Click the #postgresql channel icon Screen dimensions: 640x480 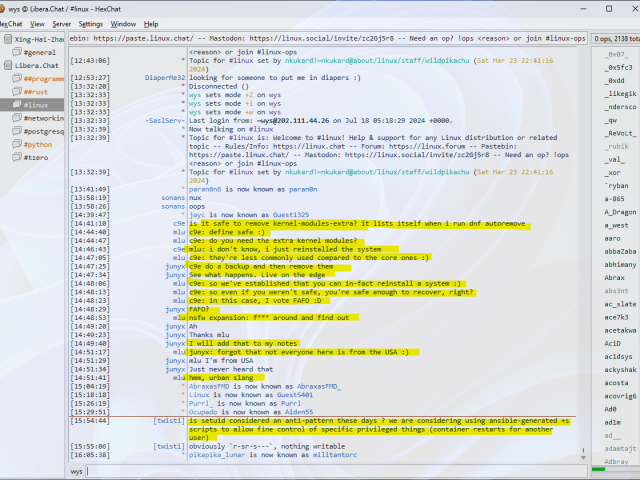tap(16, 130)
